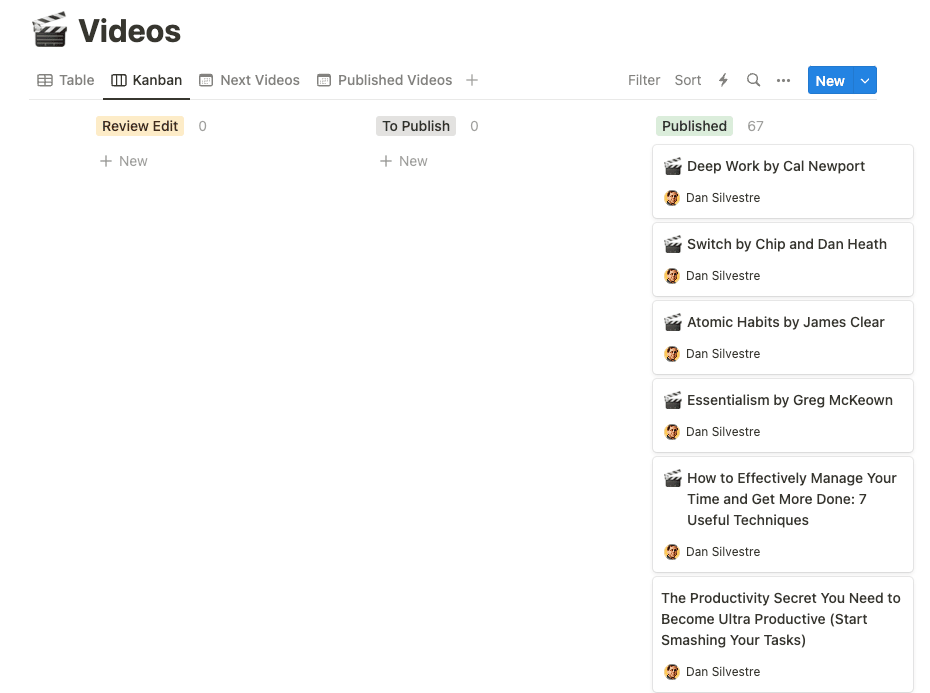This screenshot has height=693, width=930.
Task: Click the clapperboard page icon beside Videos
Action: point(49,30)
